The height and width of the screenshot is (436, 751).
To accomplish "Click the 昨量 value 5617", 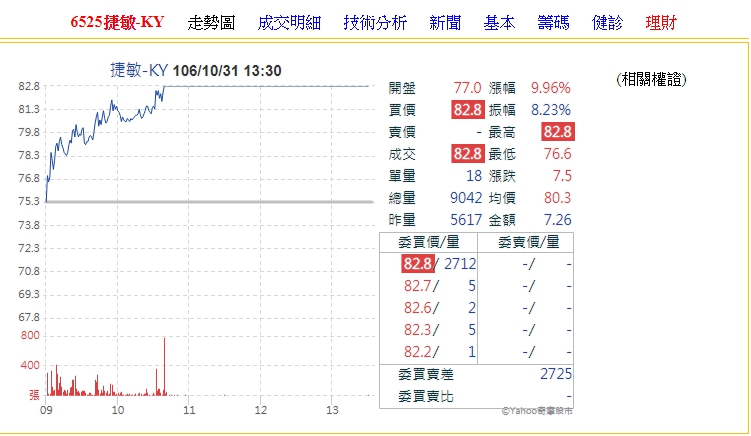I will point(466,220).
